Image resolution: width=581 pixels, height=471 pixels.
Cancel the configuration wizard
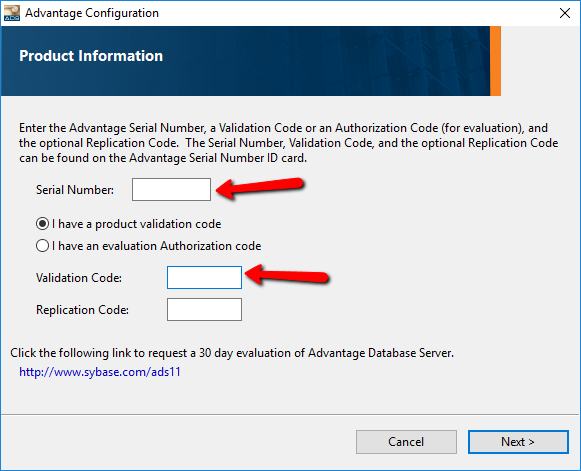[x=406, y=442]
